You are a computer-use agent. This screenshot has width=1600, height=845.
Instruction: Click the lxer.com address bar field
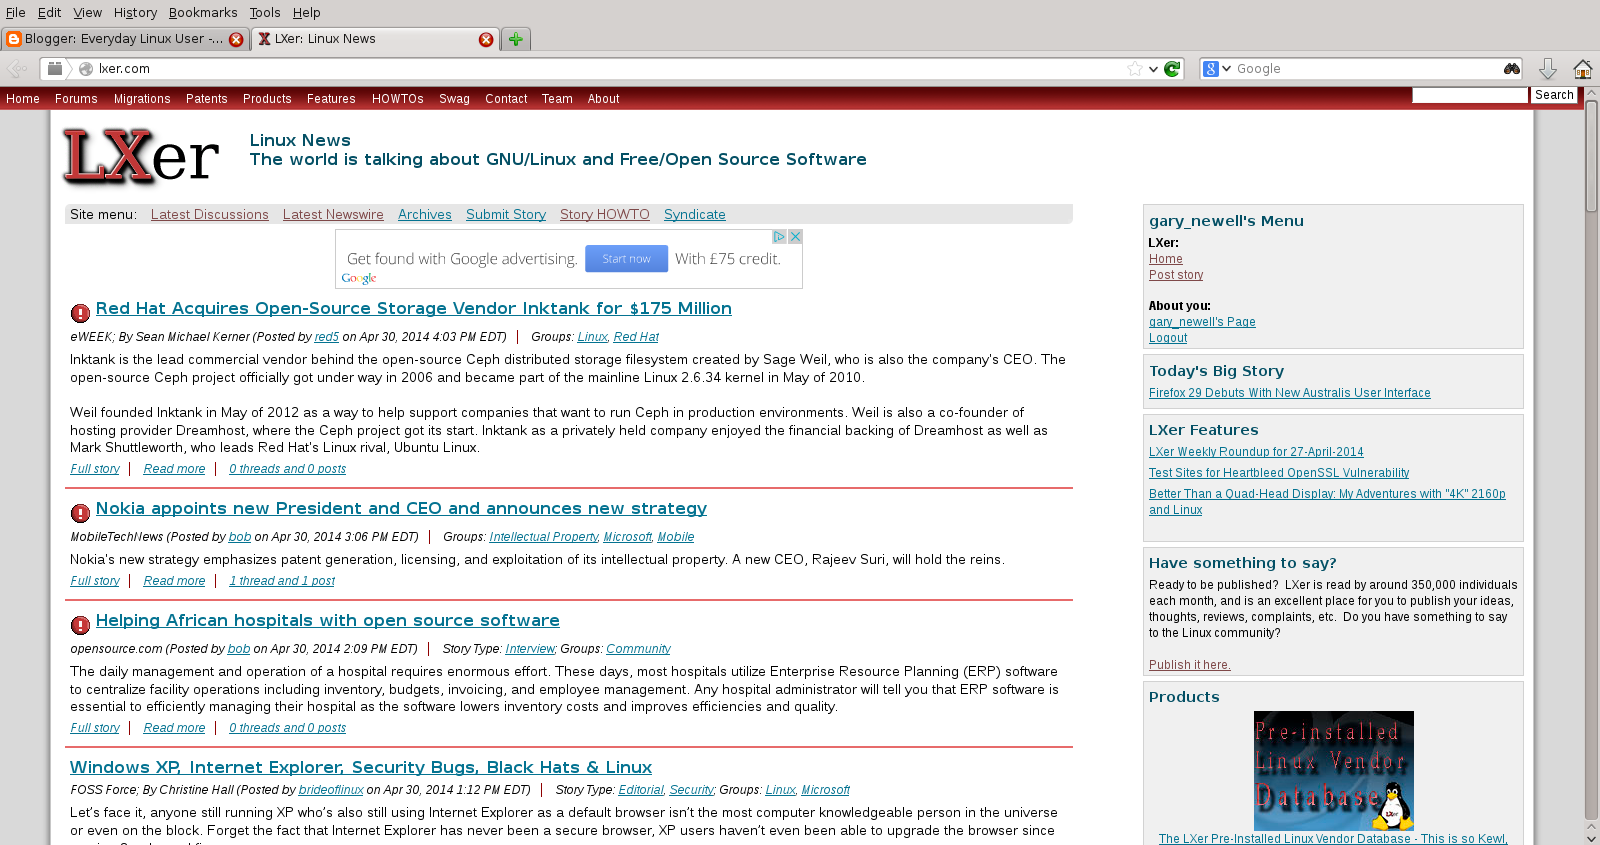610,69
